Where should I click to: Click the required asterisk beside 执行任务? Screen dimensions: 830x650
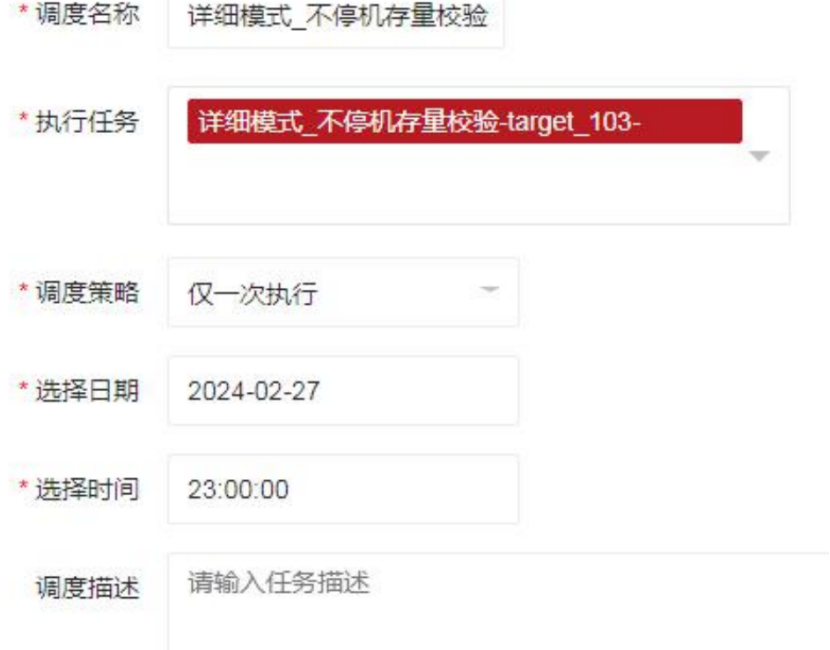(23, 117)
